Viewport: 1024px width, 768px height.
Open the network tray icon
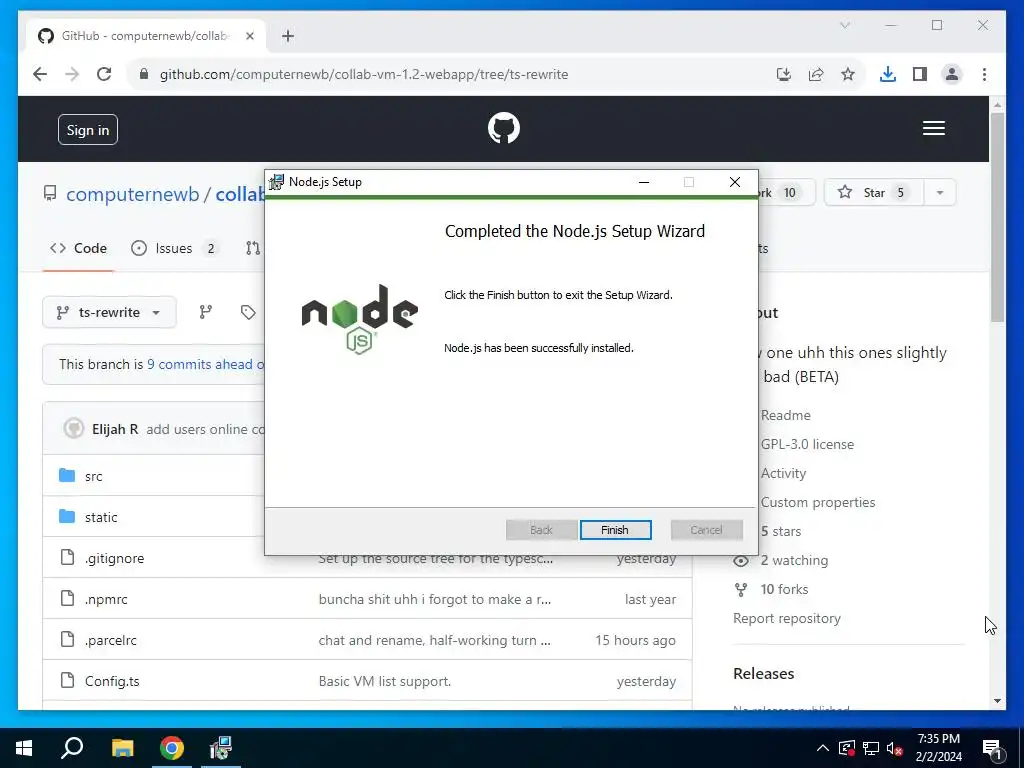(871, 748)
